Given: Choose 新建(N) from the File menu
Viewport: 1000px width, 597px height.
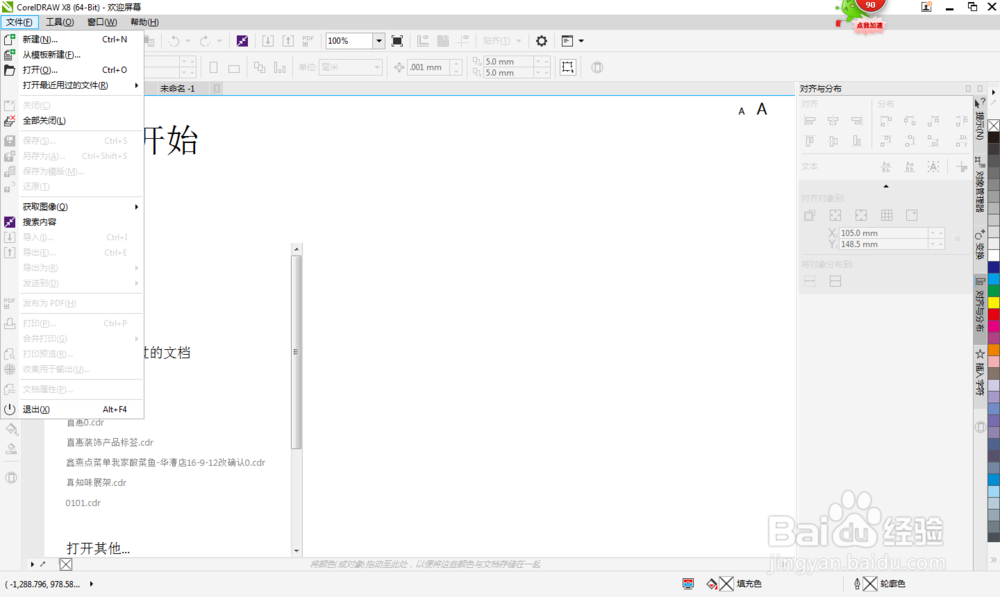Looking at the screenshot, I should [x=72, y=39].
